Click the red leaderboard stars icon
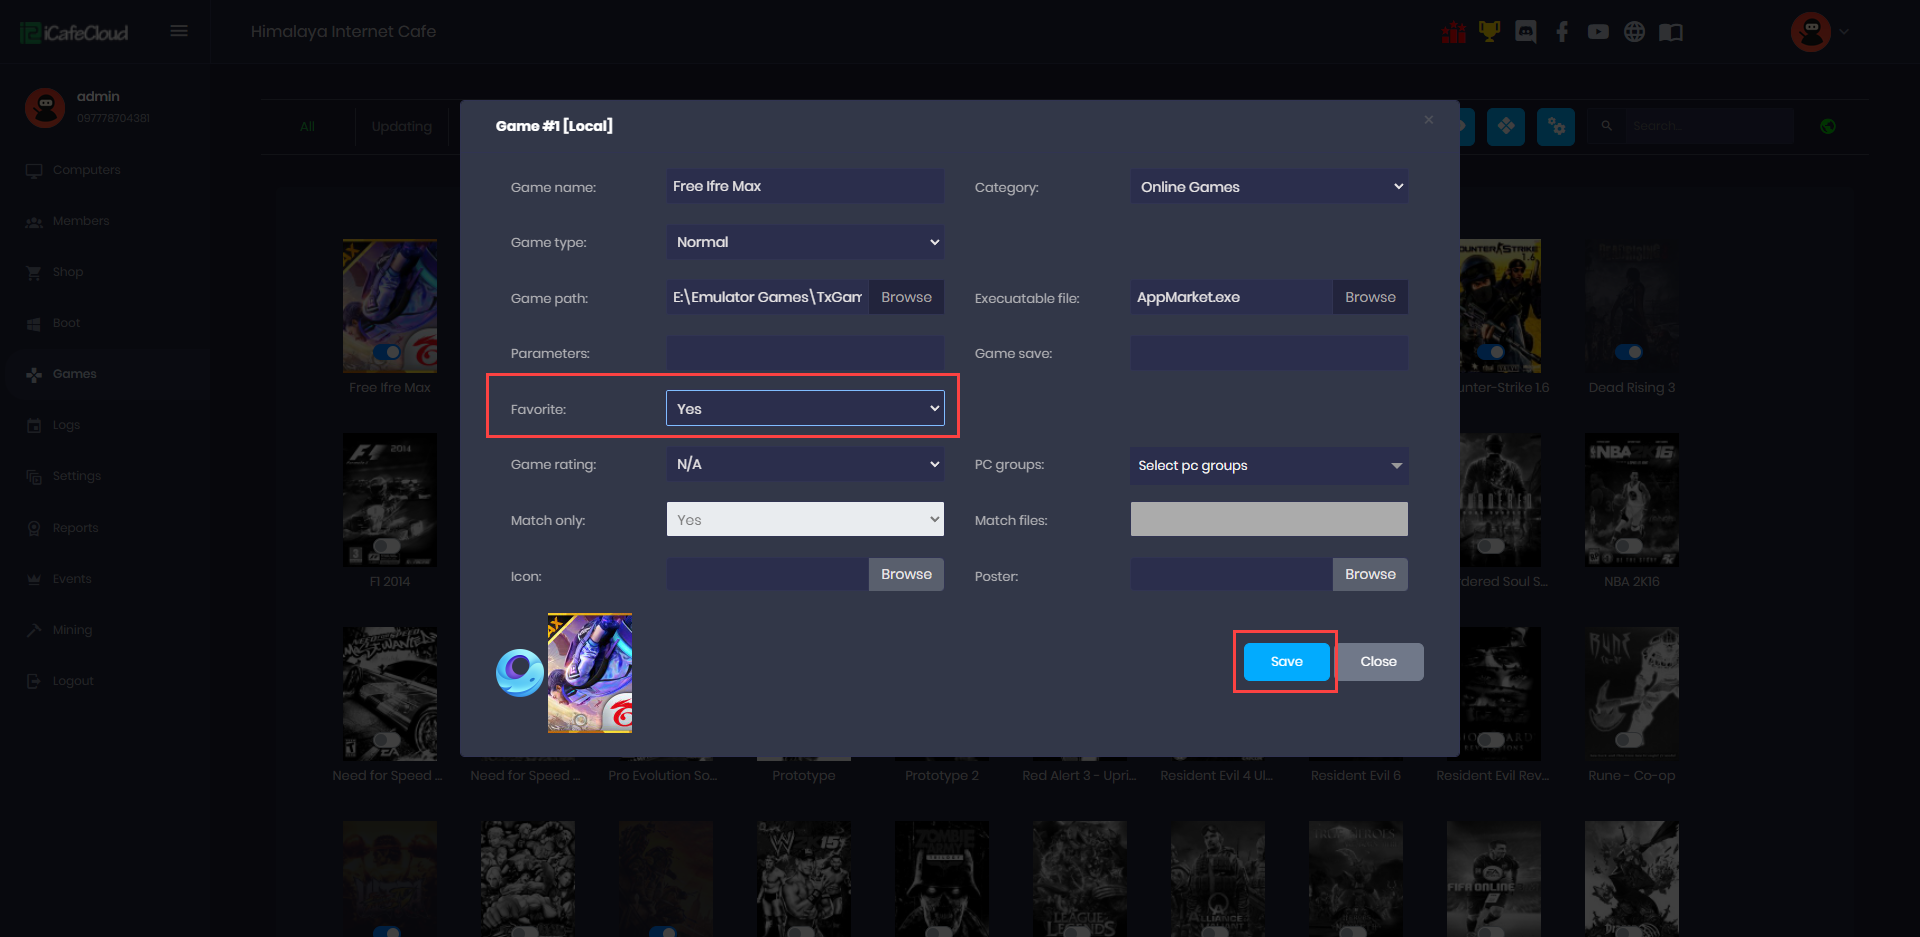The width and height of the screenshot is (1920, 937). click(1453, 32)
